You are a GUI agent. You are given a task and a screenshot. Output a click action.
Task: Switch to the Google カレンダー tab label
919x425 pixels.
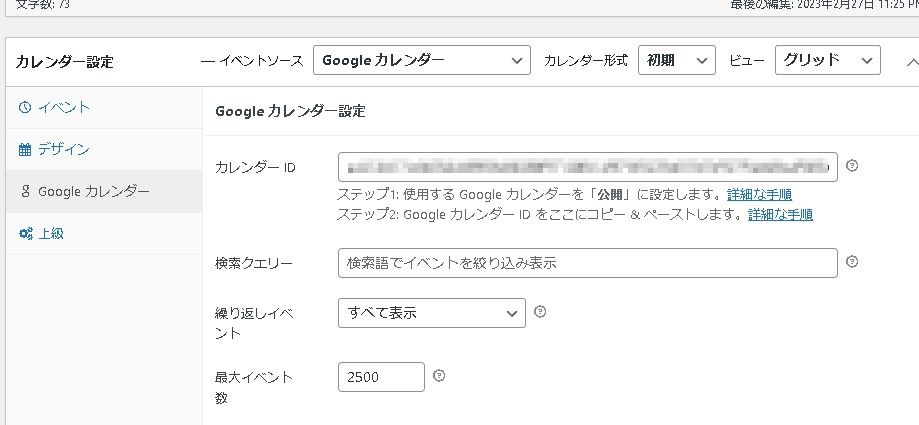click(x=94, y=191)
